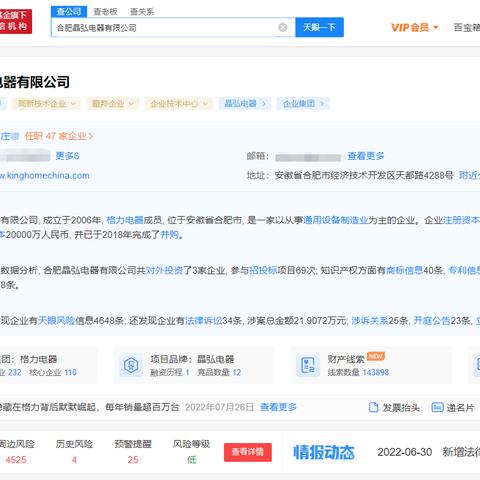Open the 通用设备制造业 link
Image resolution: width=480 pixels, height=480 pixels.
tap(336, 220)
